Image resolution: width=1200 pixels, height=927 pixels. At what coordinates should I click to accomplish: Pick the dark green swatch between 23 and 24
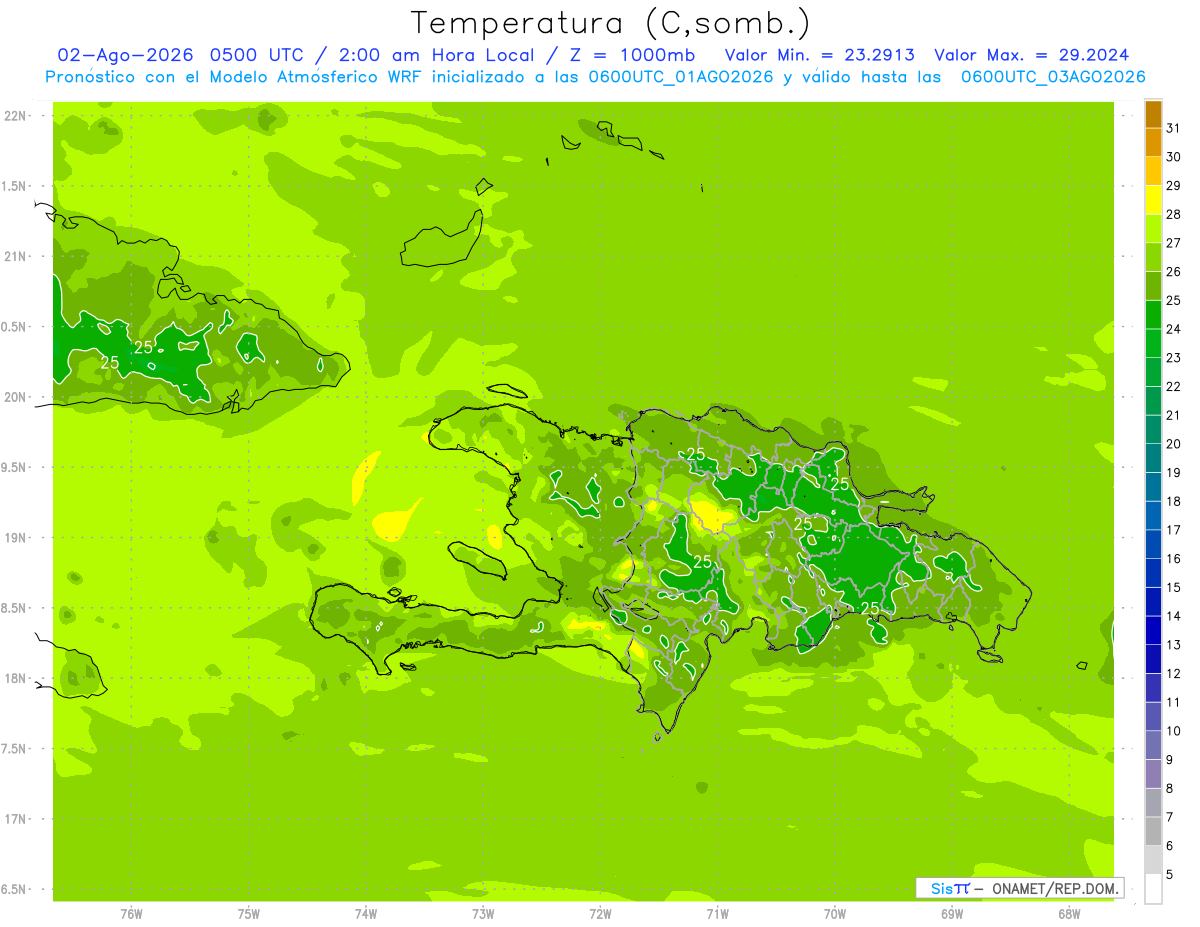click(1153, 343)
